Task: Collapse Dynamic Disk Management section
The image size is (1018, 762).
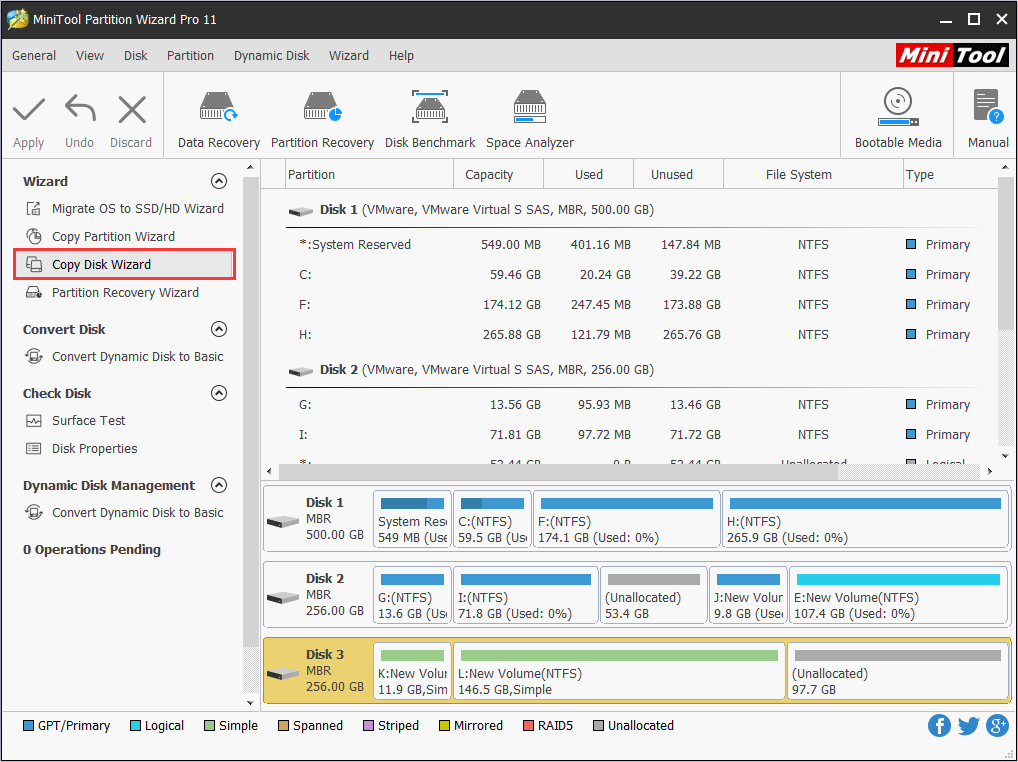Action: tap(218, 485)
